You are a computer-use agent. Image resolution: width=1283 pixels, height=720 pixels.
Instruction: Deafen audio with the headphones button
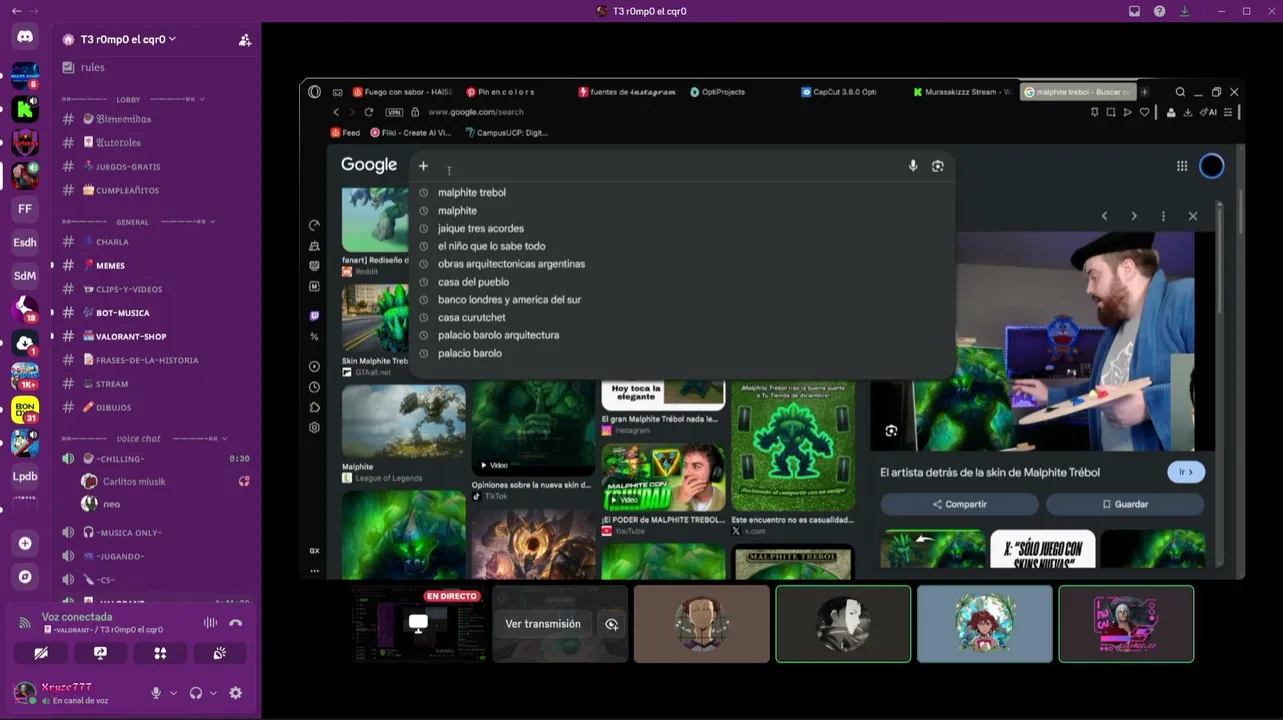pyautogui.click(x=196, y=693)
